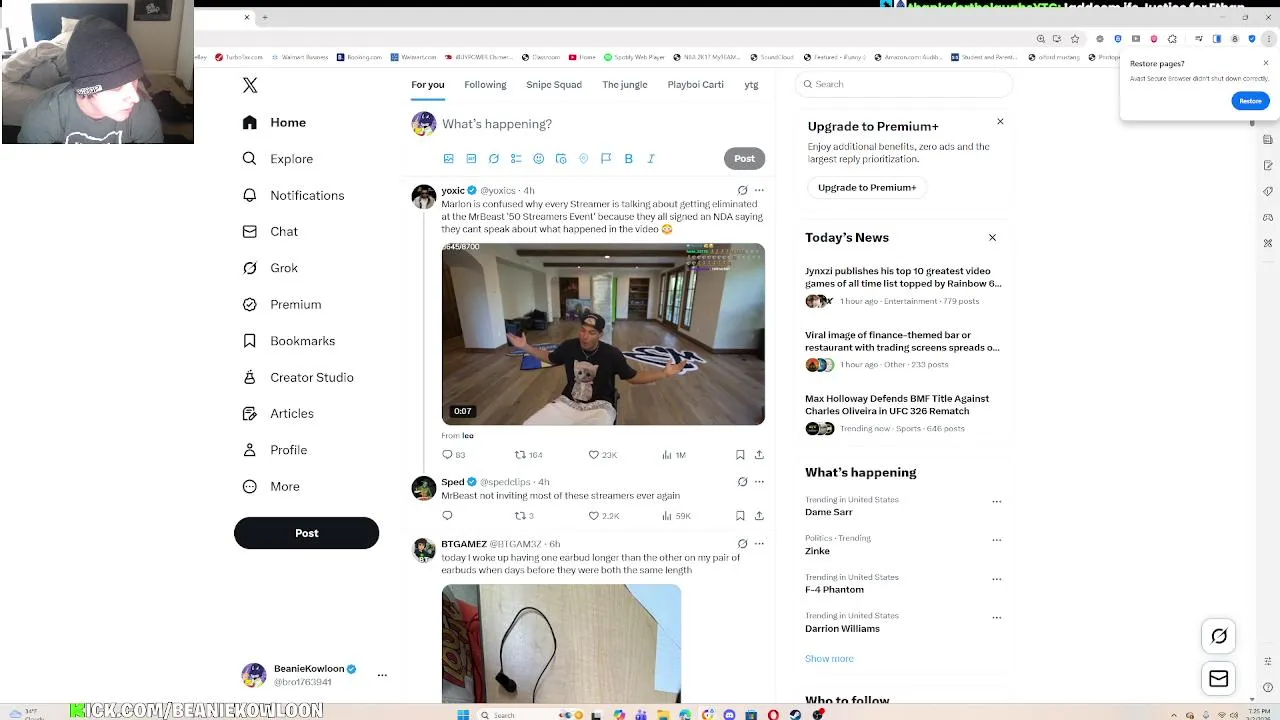Add a poll in the composer
This screenshot has width=1280, height=720.
pos(516,159)
